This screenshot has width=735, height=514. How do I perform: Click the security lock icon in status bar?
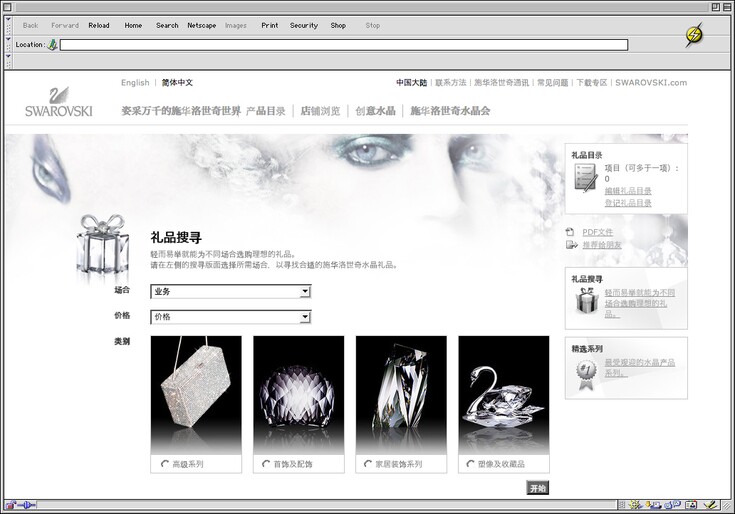pos(10,505)
